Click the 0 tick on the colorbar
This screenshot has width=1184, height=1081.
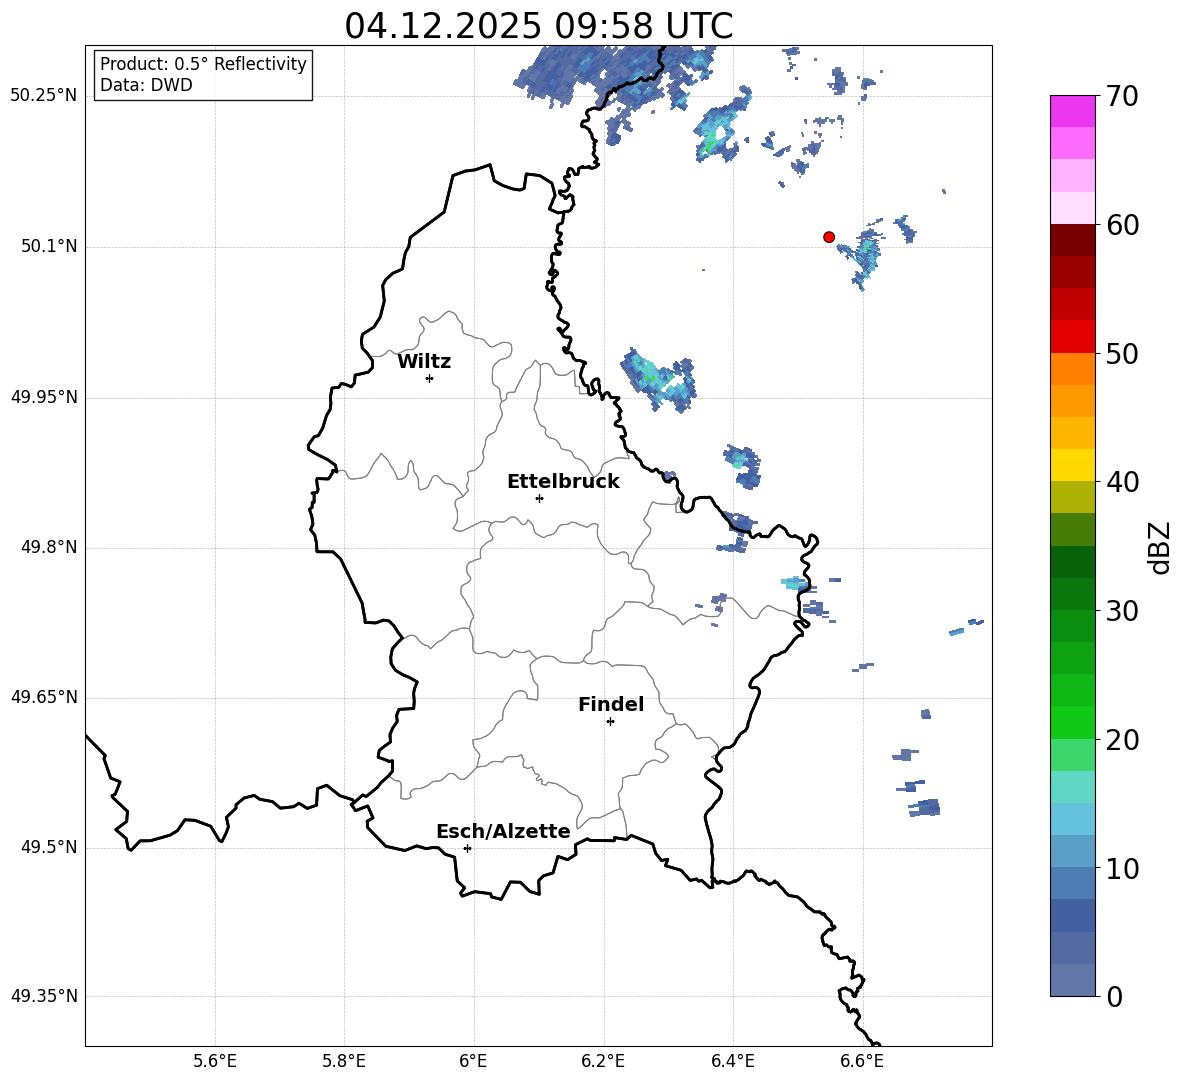pyautogui.click(x=1115, y=996)
